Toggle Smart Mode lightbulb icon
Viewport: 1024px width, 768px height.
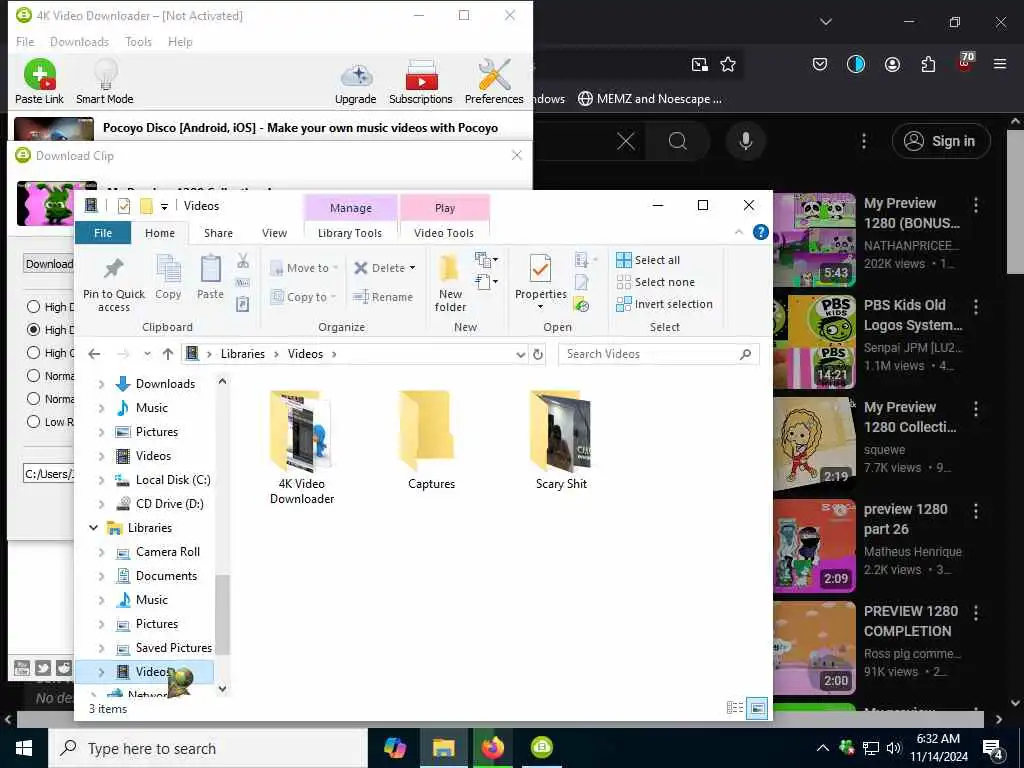click(104, 82)
